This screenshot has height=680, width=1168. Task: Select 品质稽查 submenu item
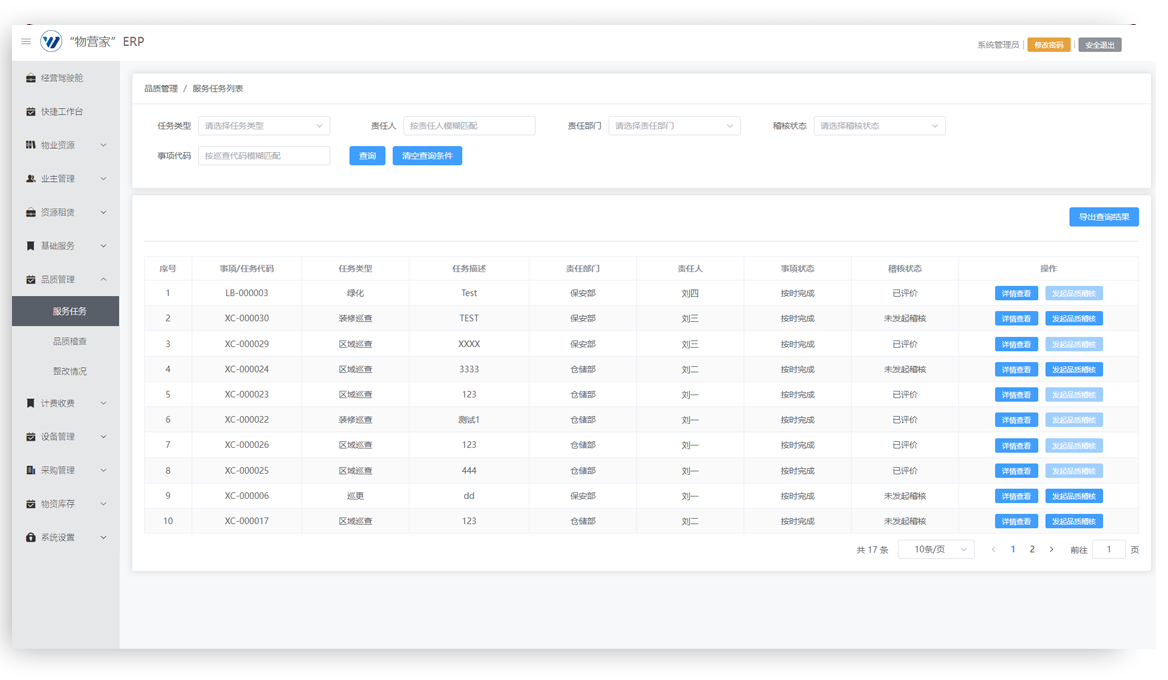(70, 341)
